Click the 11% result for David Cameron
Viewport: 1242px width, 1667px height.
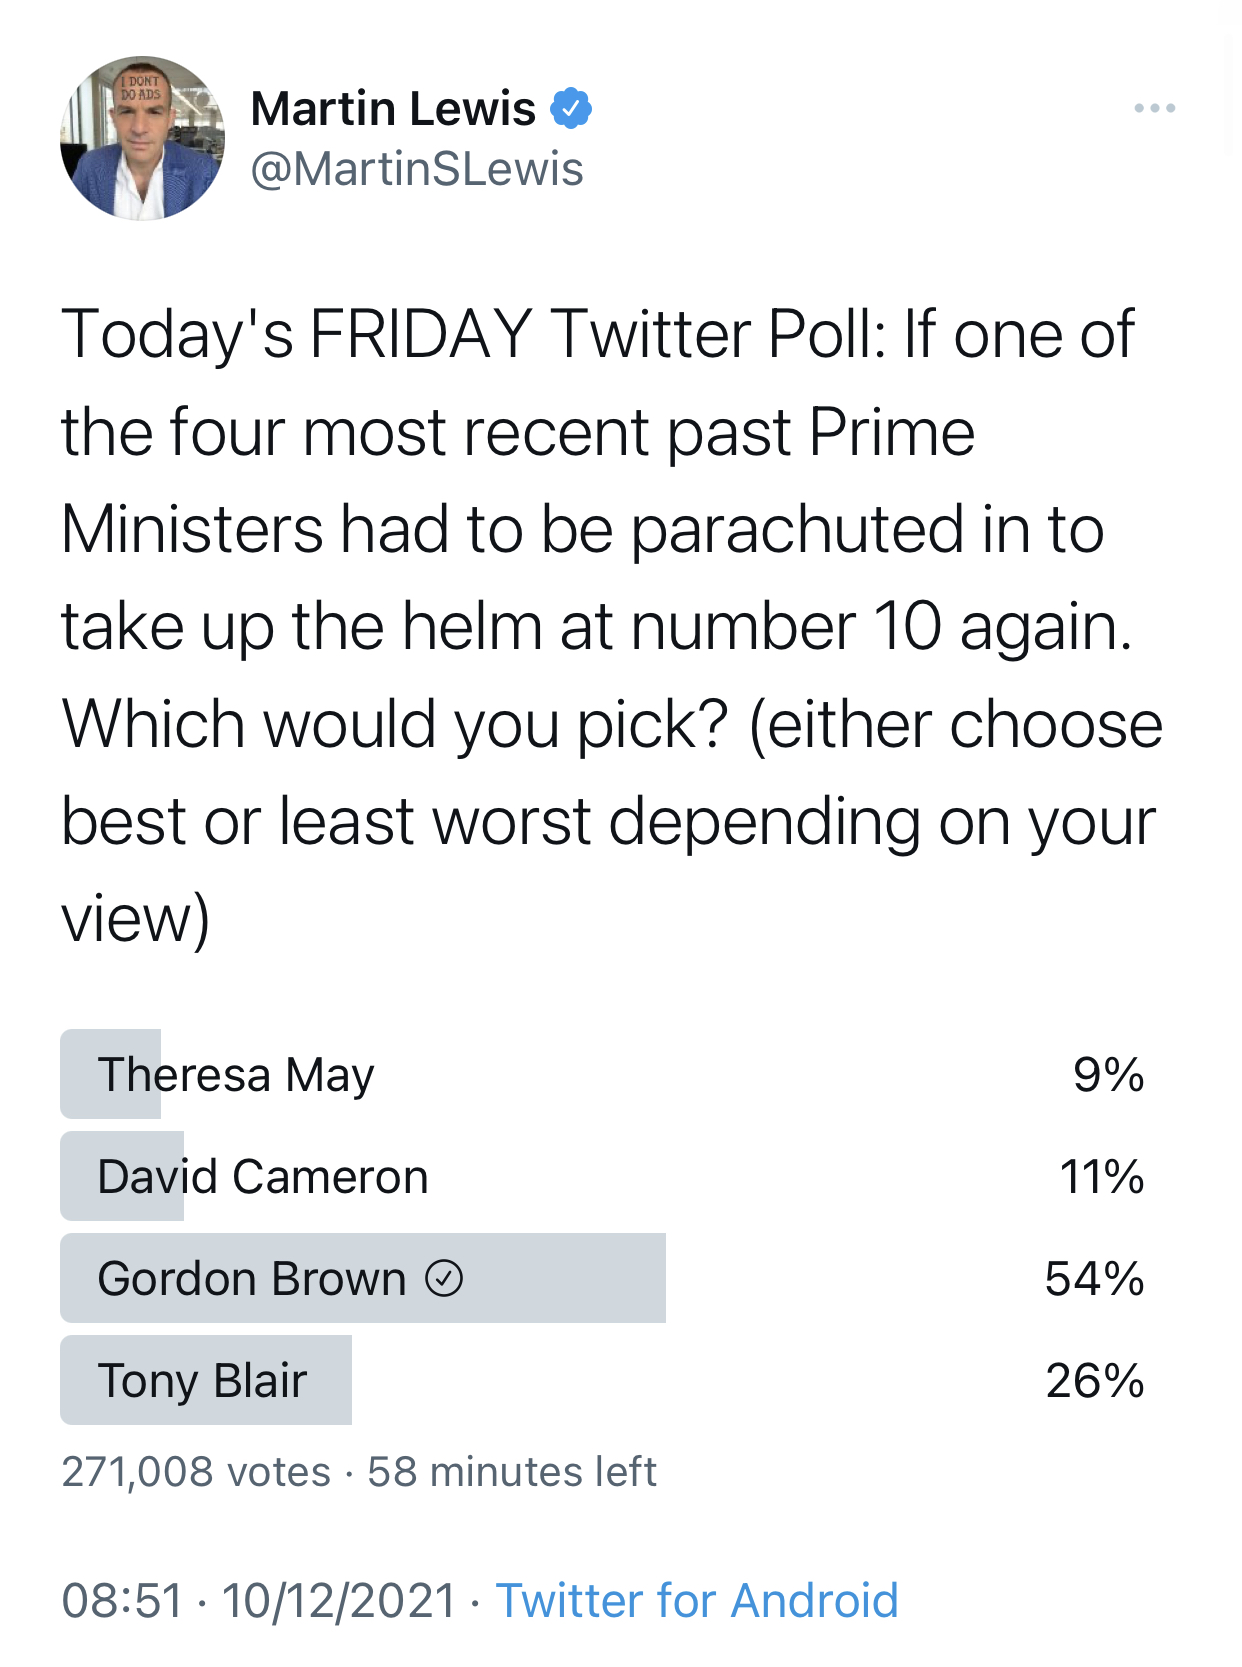click(1102, 1177)
